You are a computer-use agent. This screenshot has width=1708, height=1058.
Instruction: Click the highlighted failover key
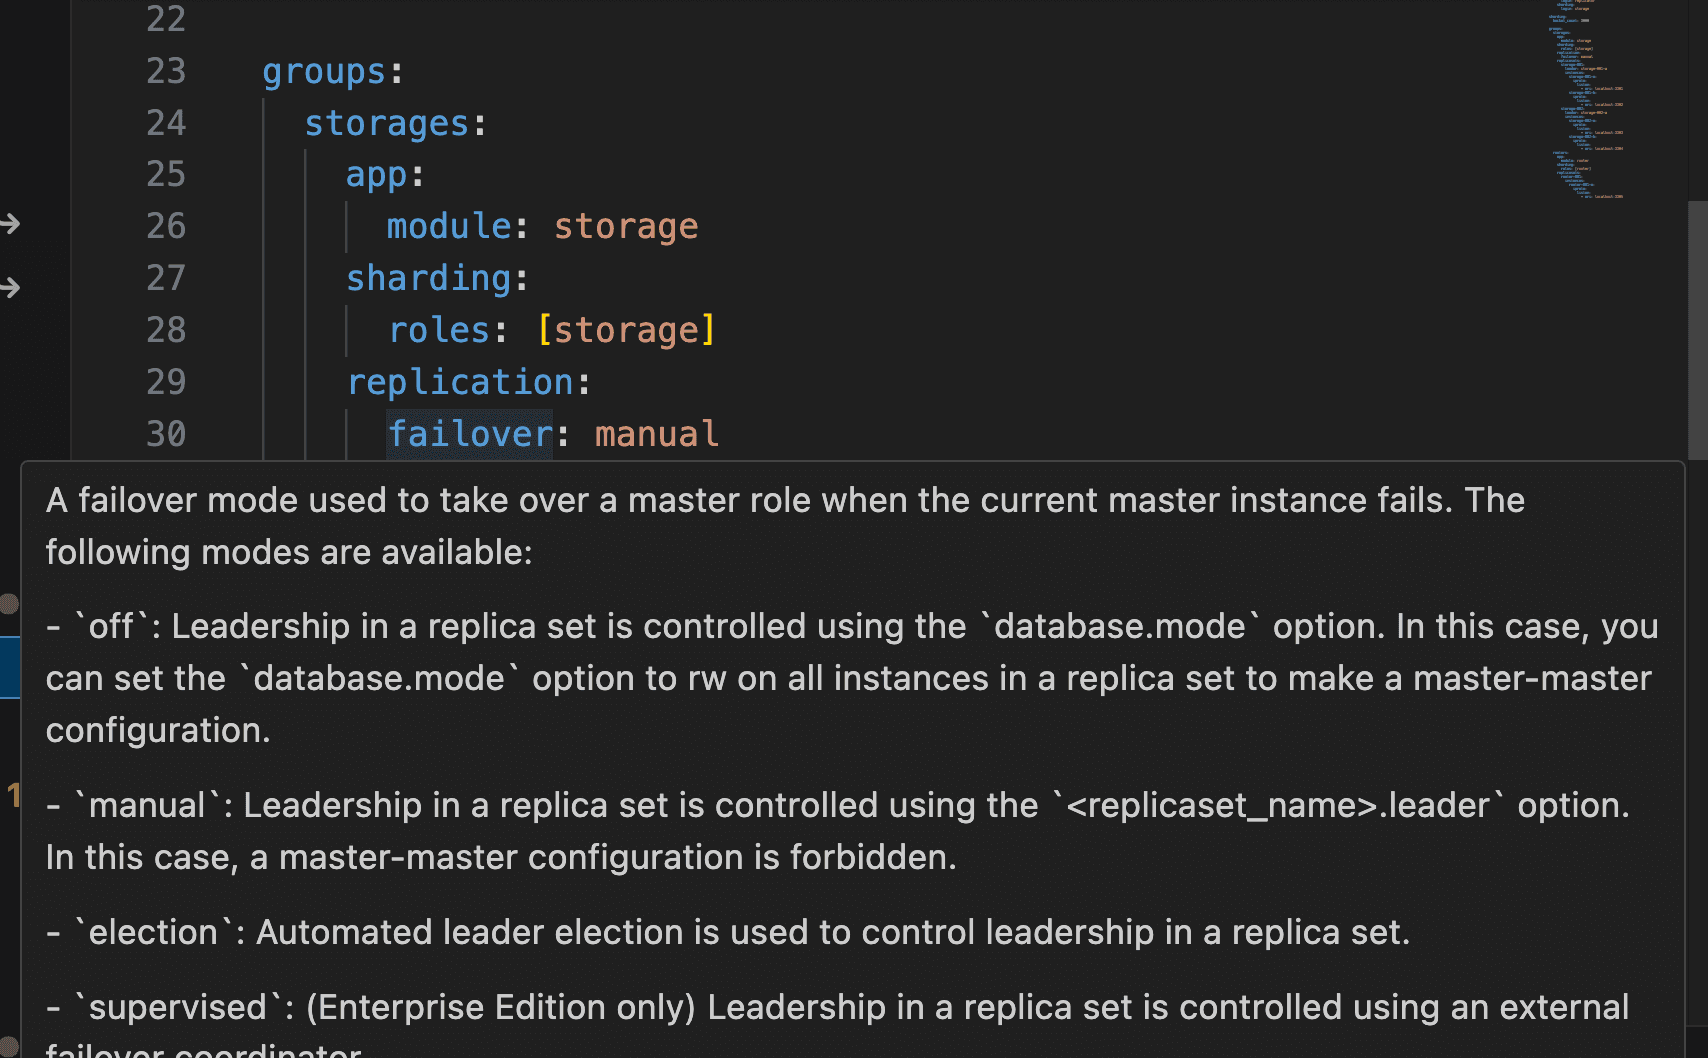(x=470, y=435)
